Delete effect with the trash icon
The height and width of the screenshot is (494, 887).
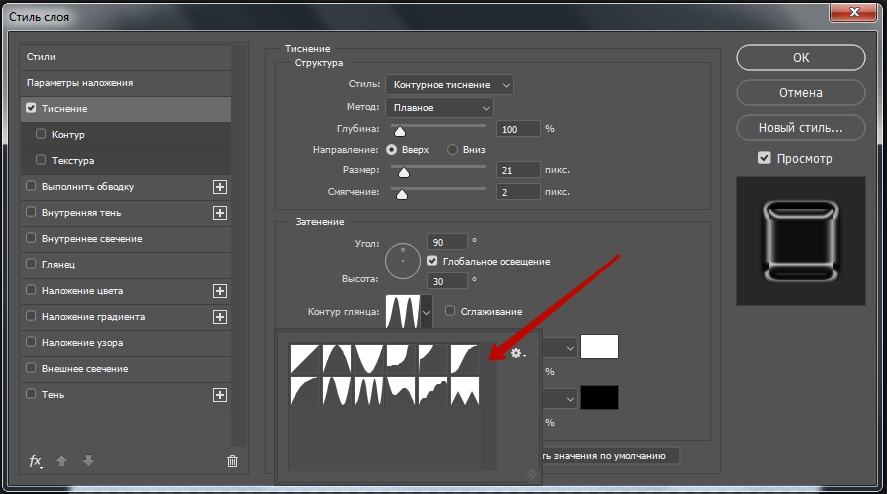[232, 461]
